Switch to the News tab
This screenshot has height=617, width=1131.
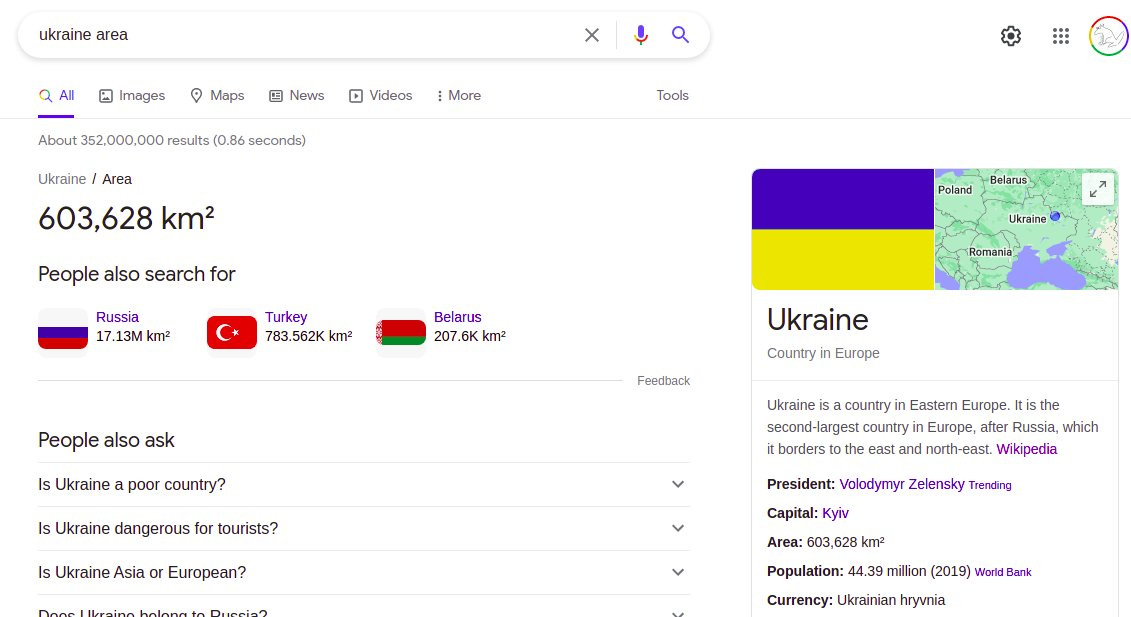pyautogui.click(x=296, y=95)
